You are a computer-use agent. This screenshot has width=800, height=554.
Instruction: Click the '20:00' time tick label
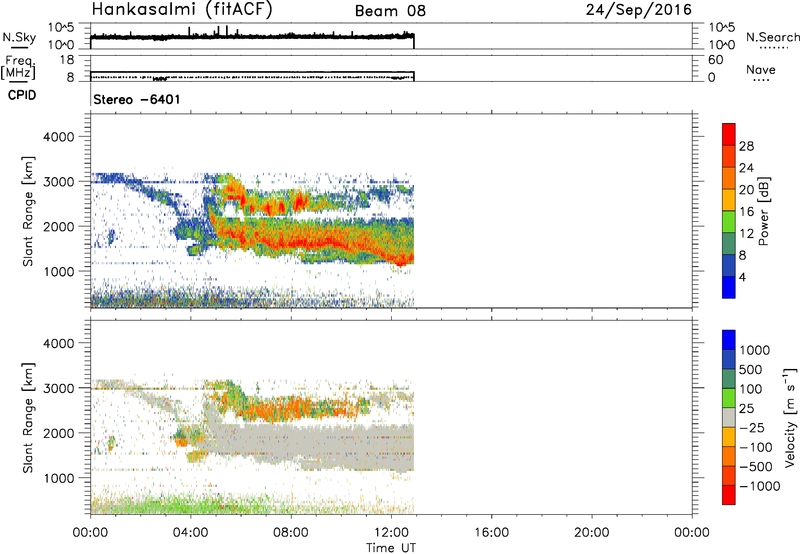coord(592,533)
